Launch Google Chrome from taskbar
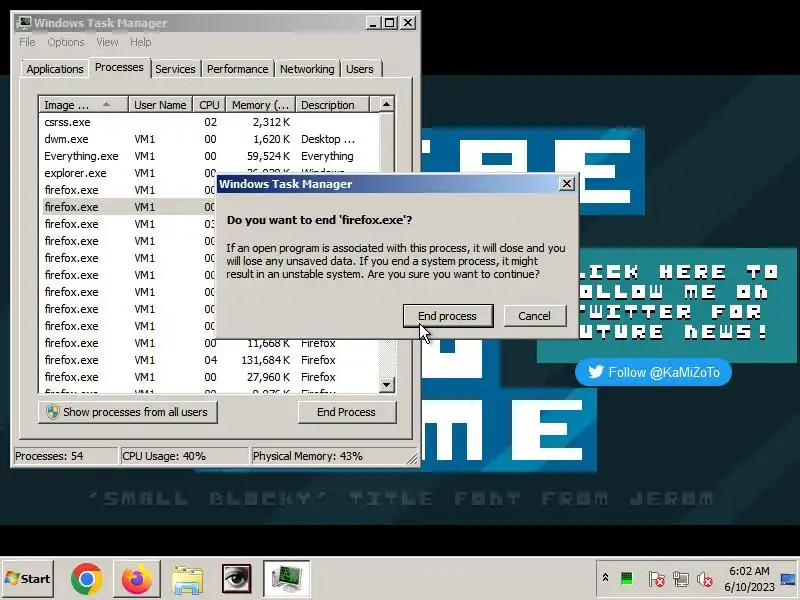 point(86,579)
